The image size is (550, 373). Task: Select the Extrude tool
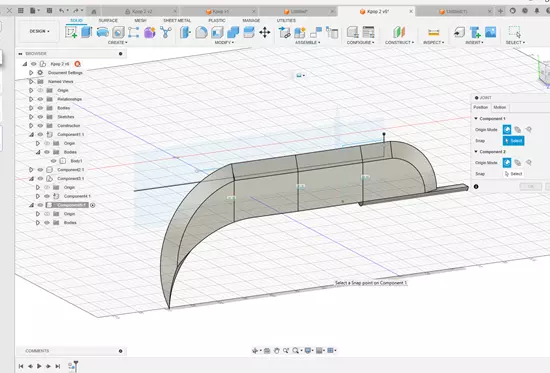click(x=86, y=32)
